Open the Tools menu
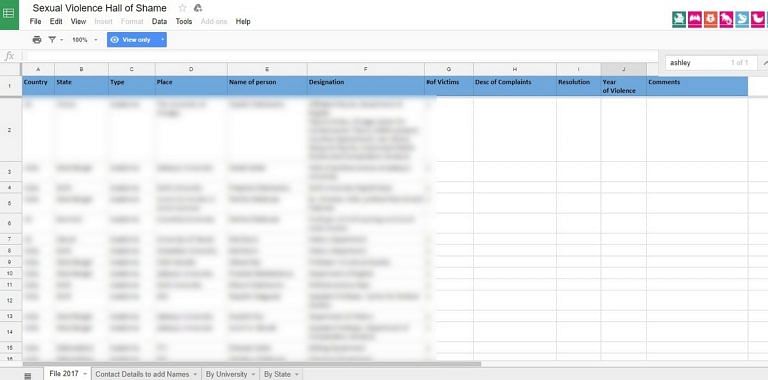This screenshot has width=768, height=380. pyautogui.click(x=184, y=22)
